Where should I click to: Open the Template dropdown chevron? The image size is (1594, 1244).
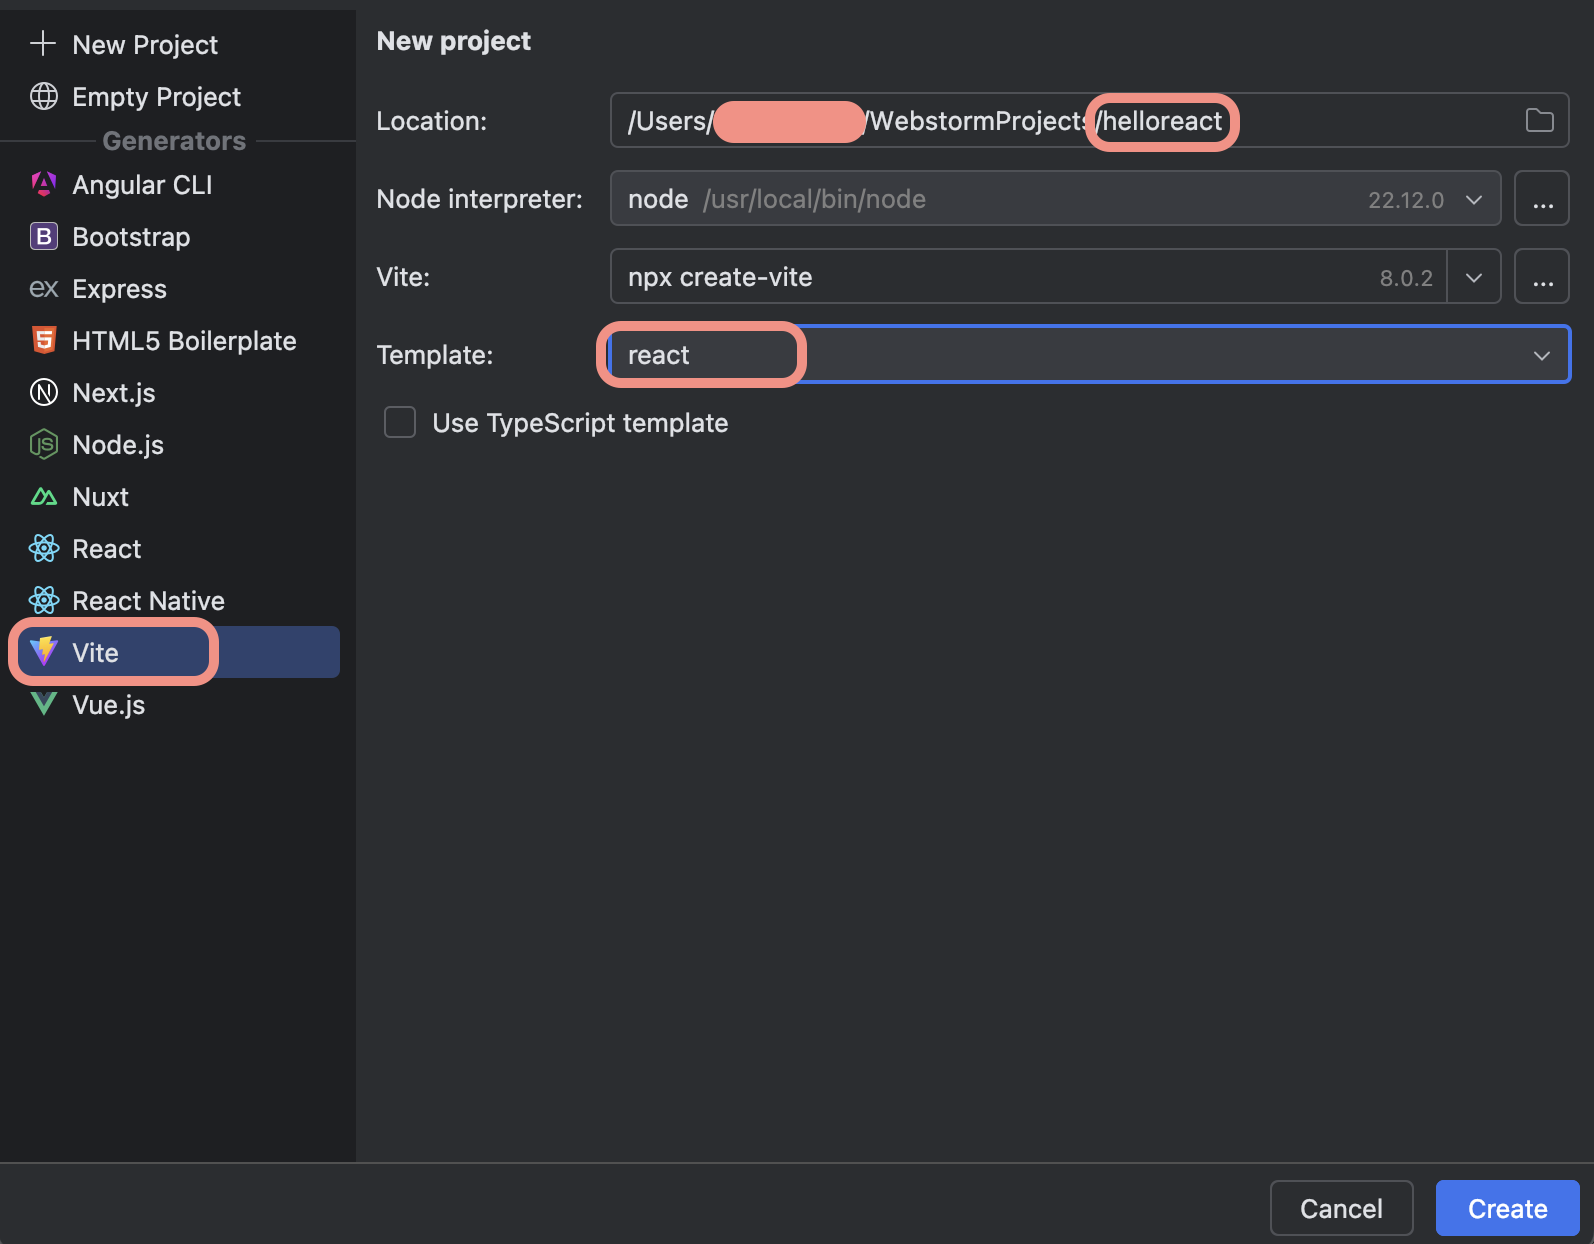pos(1541,355)
